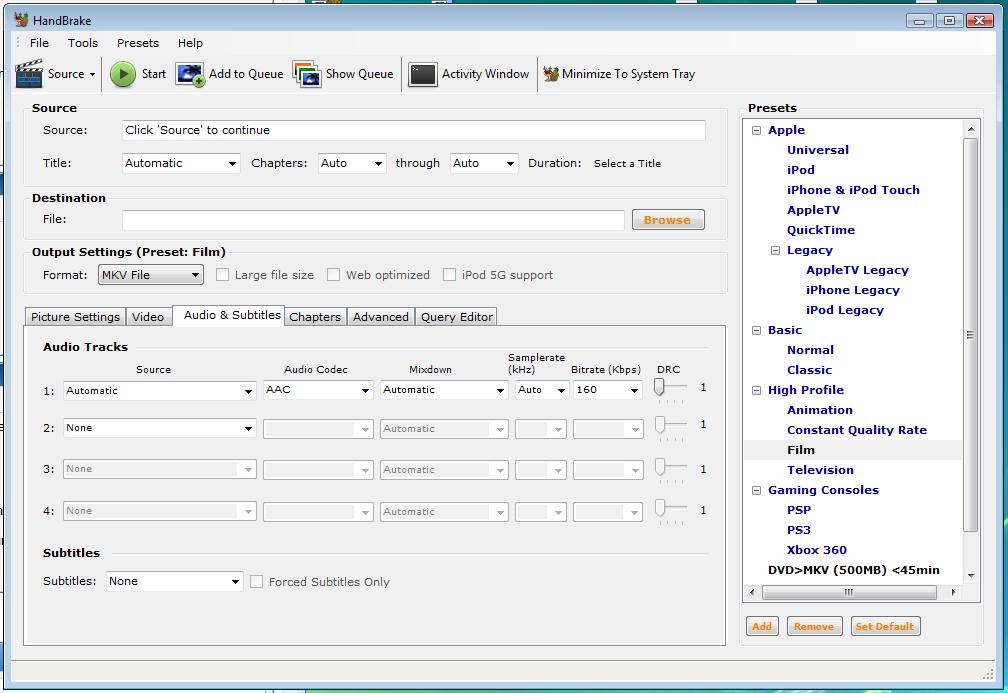The width and height of the screenshot is (1008, 693).
Task: Select the Xbox 360 preset
Action: tap(816, 550)
